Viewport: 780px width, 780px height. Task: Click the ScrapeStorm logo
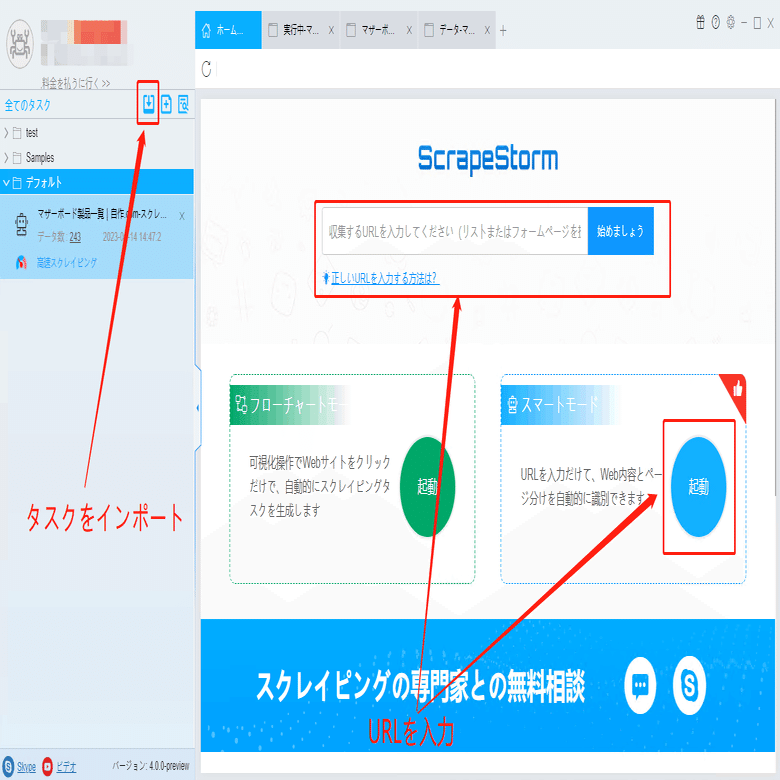pyautogui.click(x=488, y=159)
